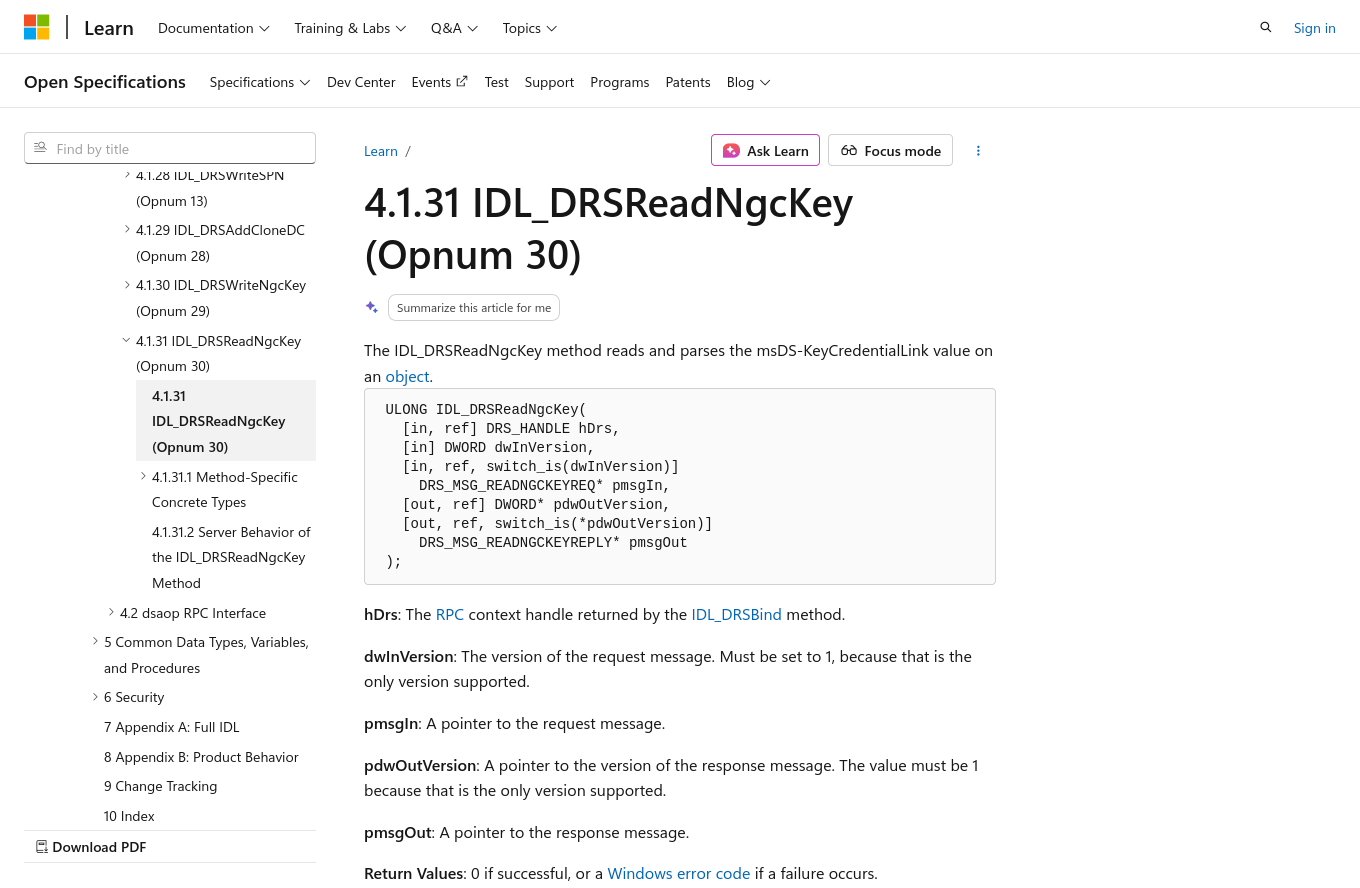Open search with magnifier icon

tap(1266, 28)
